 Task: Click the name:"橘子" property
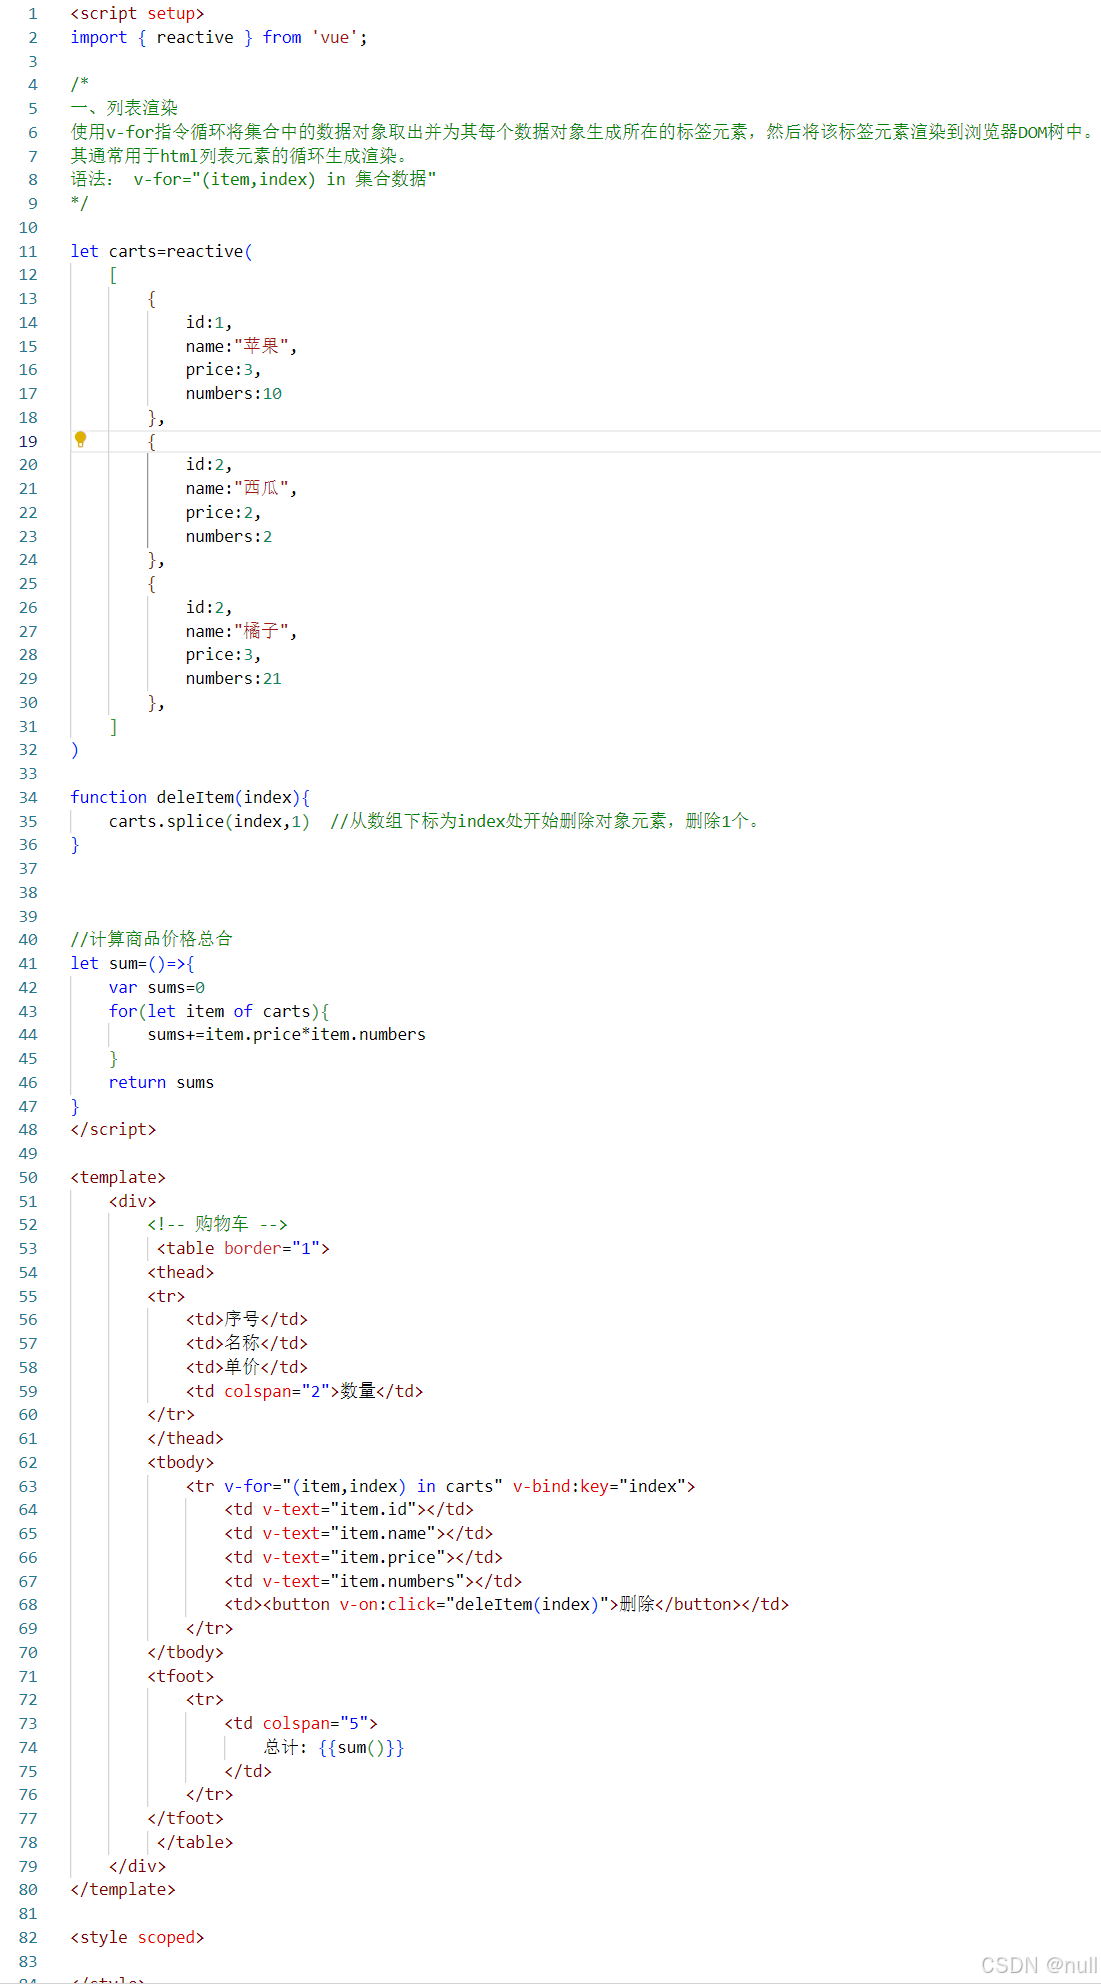click(x=241, y=631)
